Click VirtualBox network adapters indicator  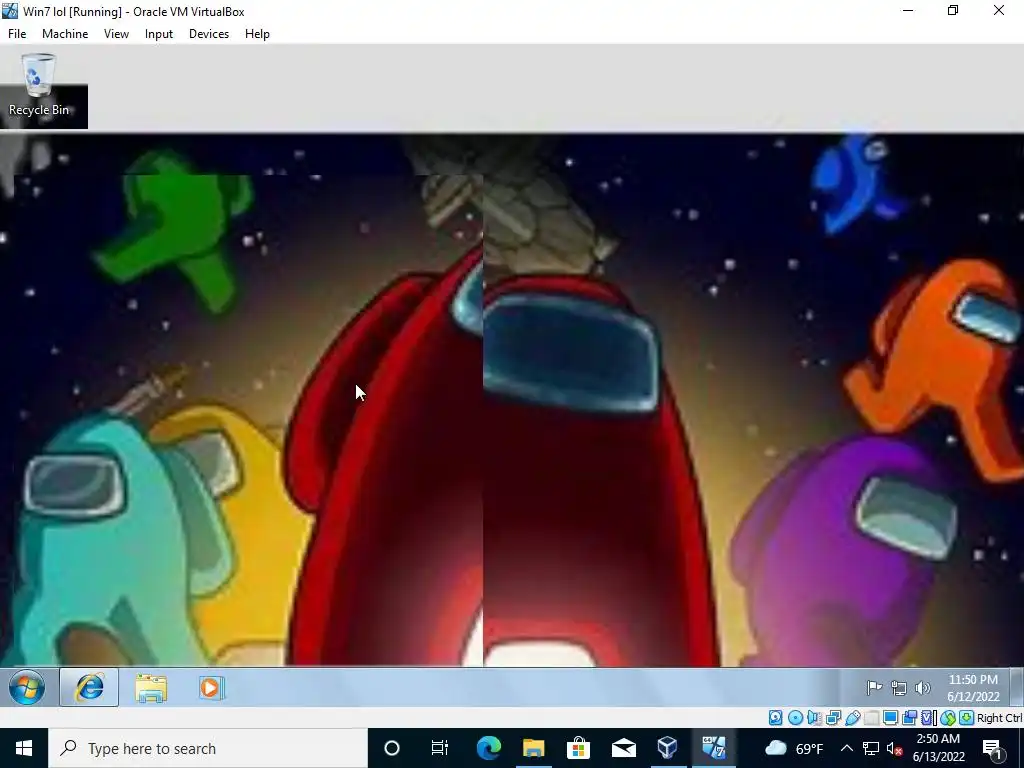tap(833, 718)
